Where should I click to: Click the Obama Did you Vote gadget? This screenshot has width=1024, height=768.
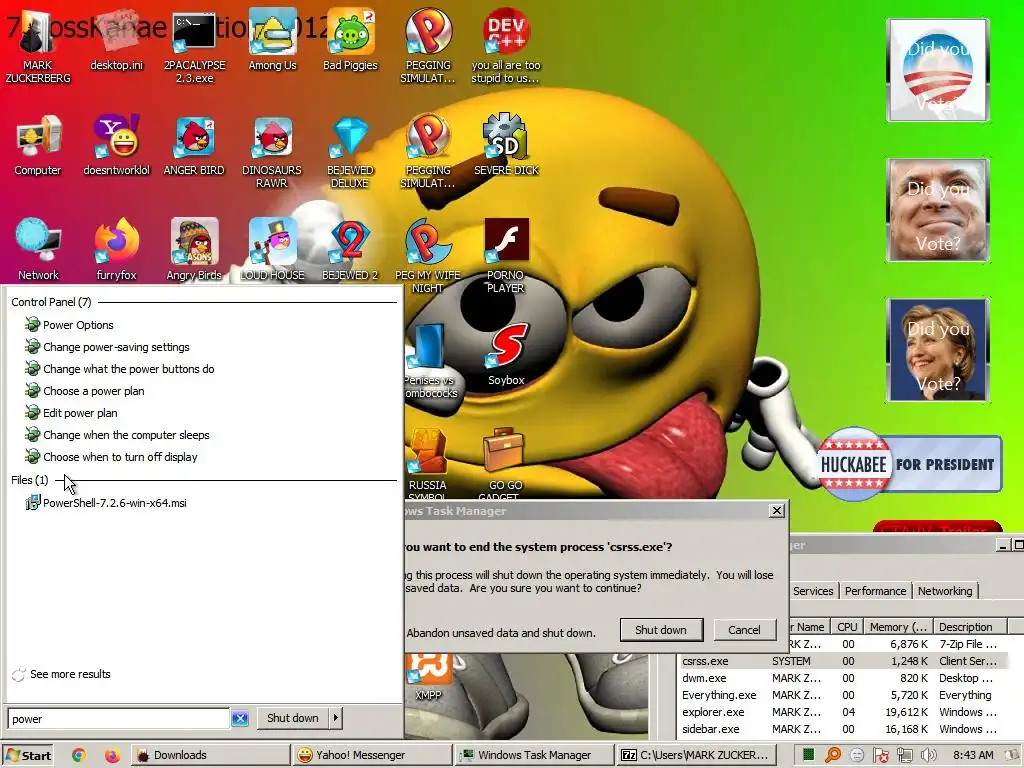(938, 70)
